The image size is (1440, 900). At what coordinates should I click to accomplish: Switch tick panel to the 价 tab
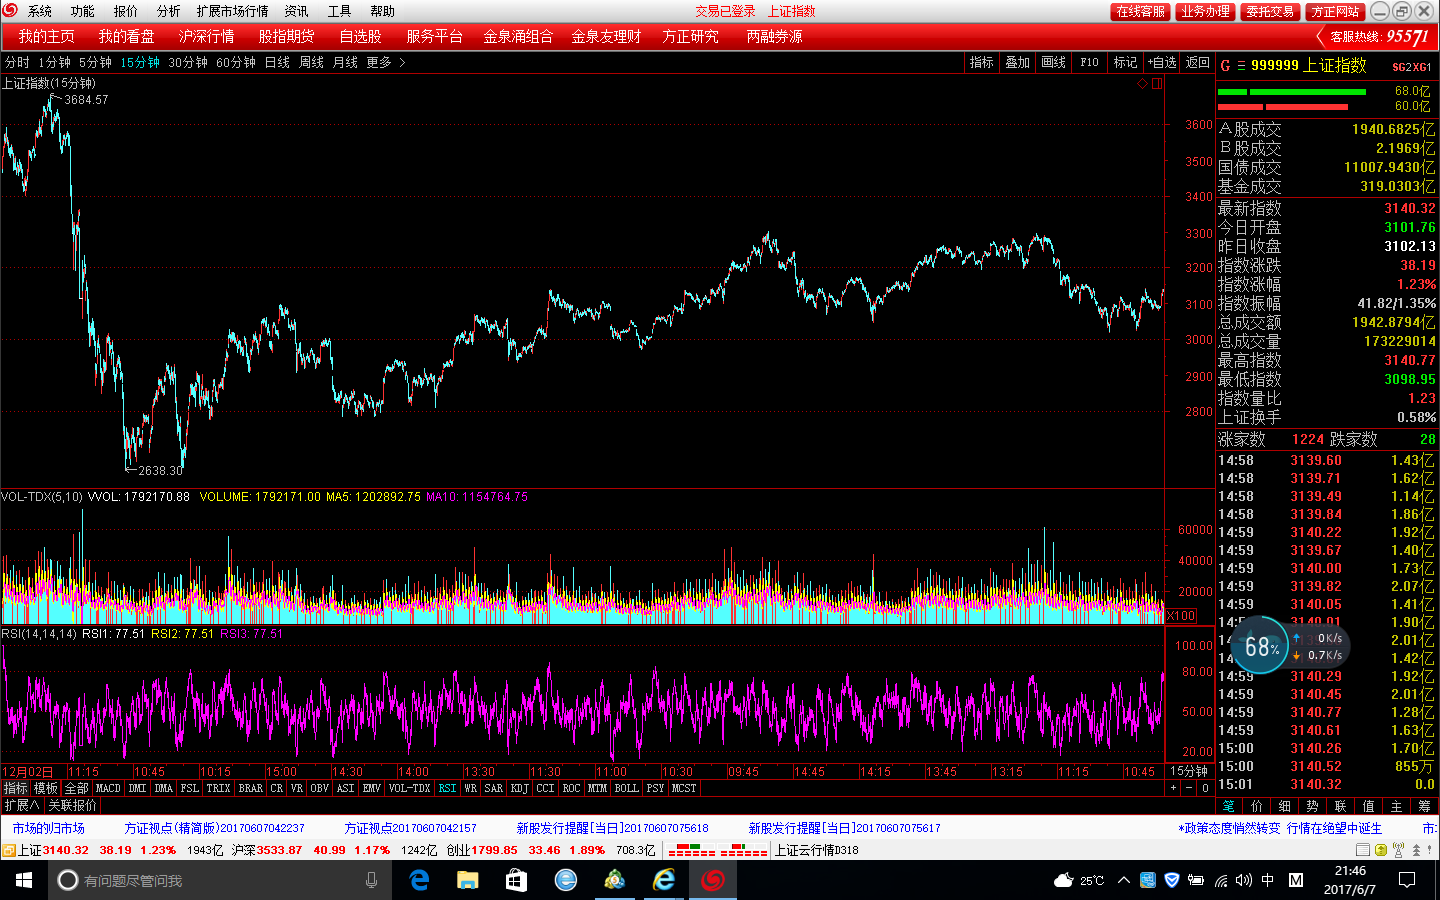click(1257, 806)
